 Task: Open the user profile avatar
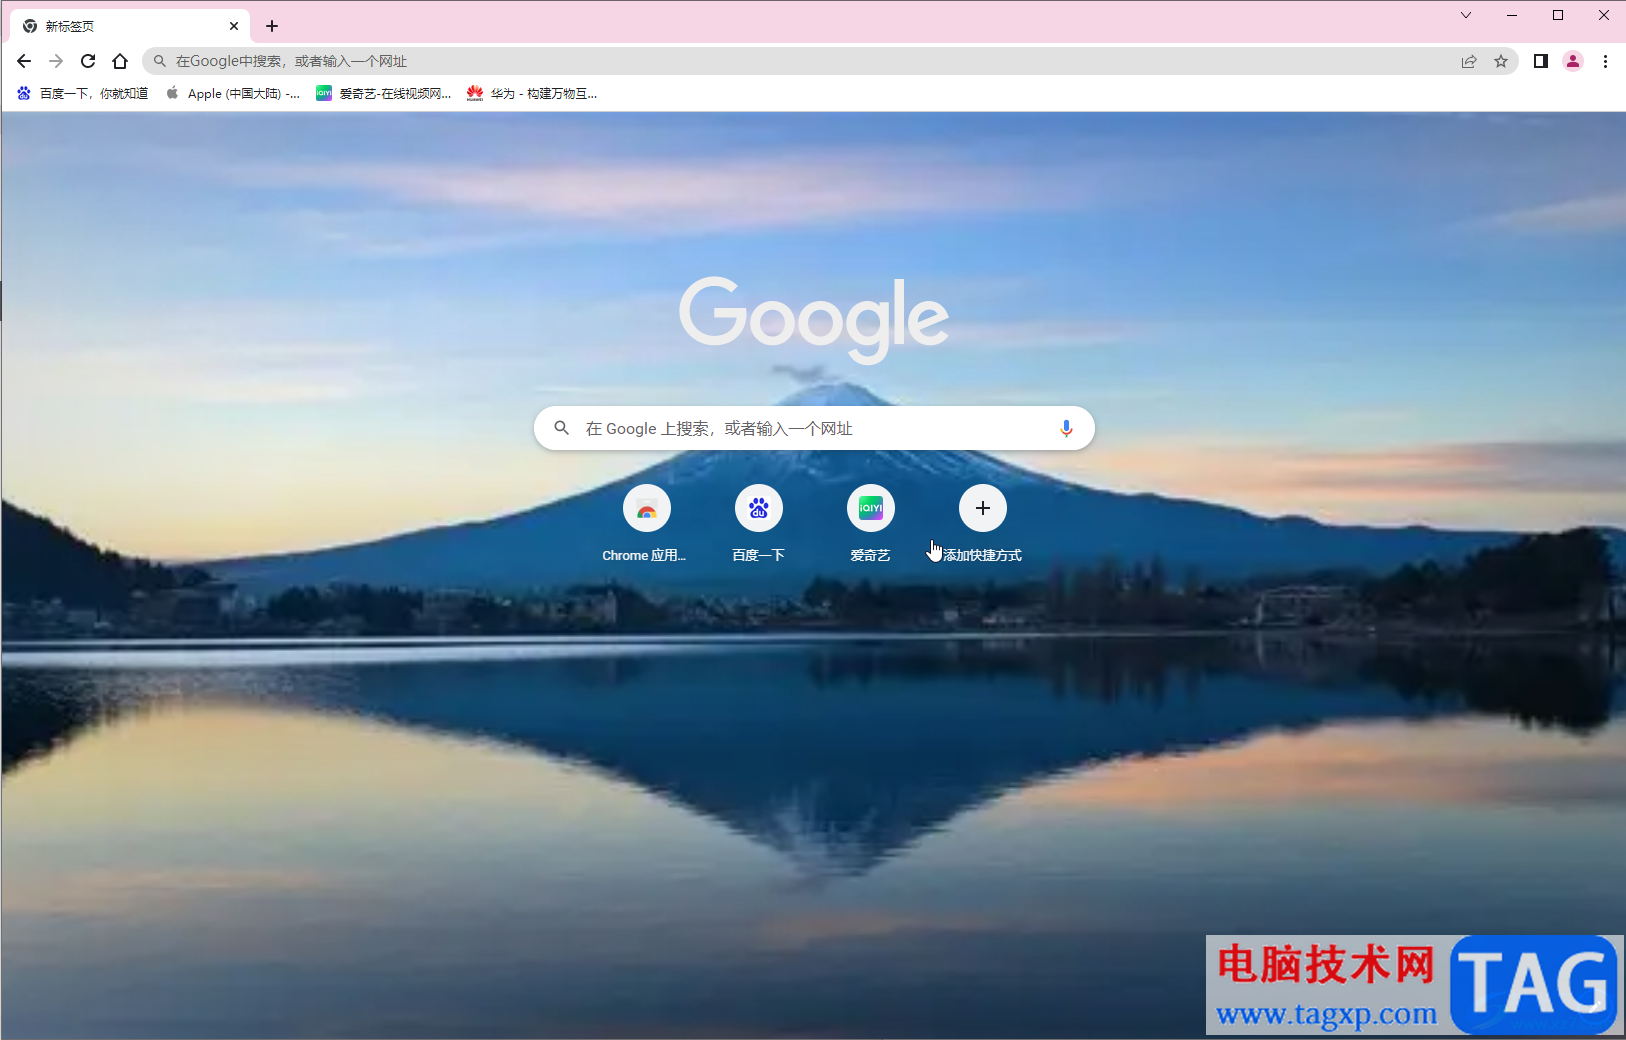[x=1573, y=61]
